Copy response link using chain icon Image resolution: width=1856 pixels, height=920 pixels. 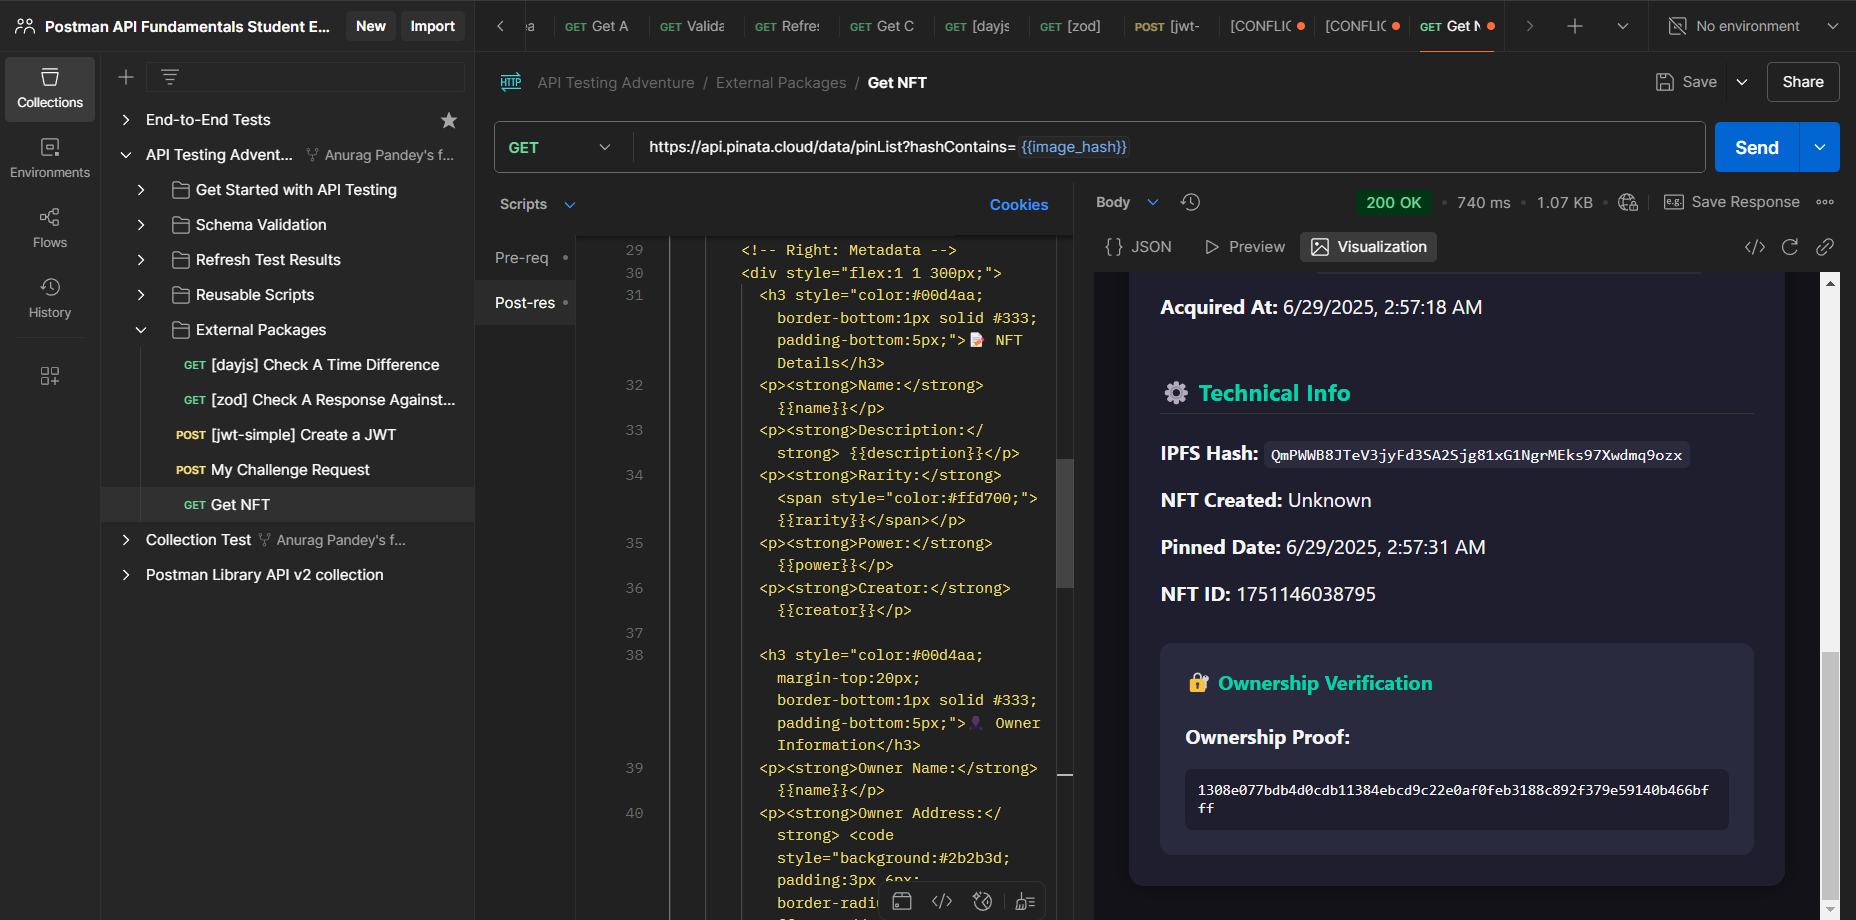[x=1825, y=247]
